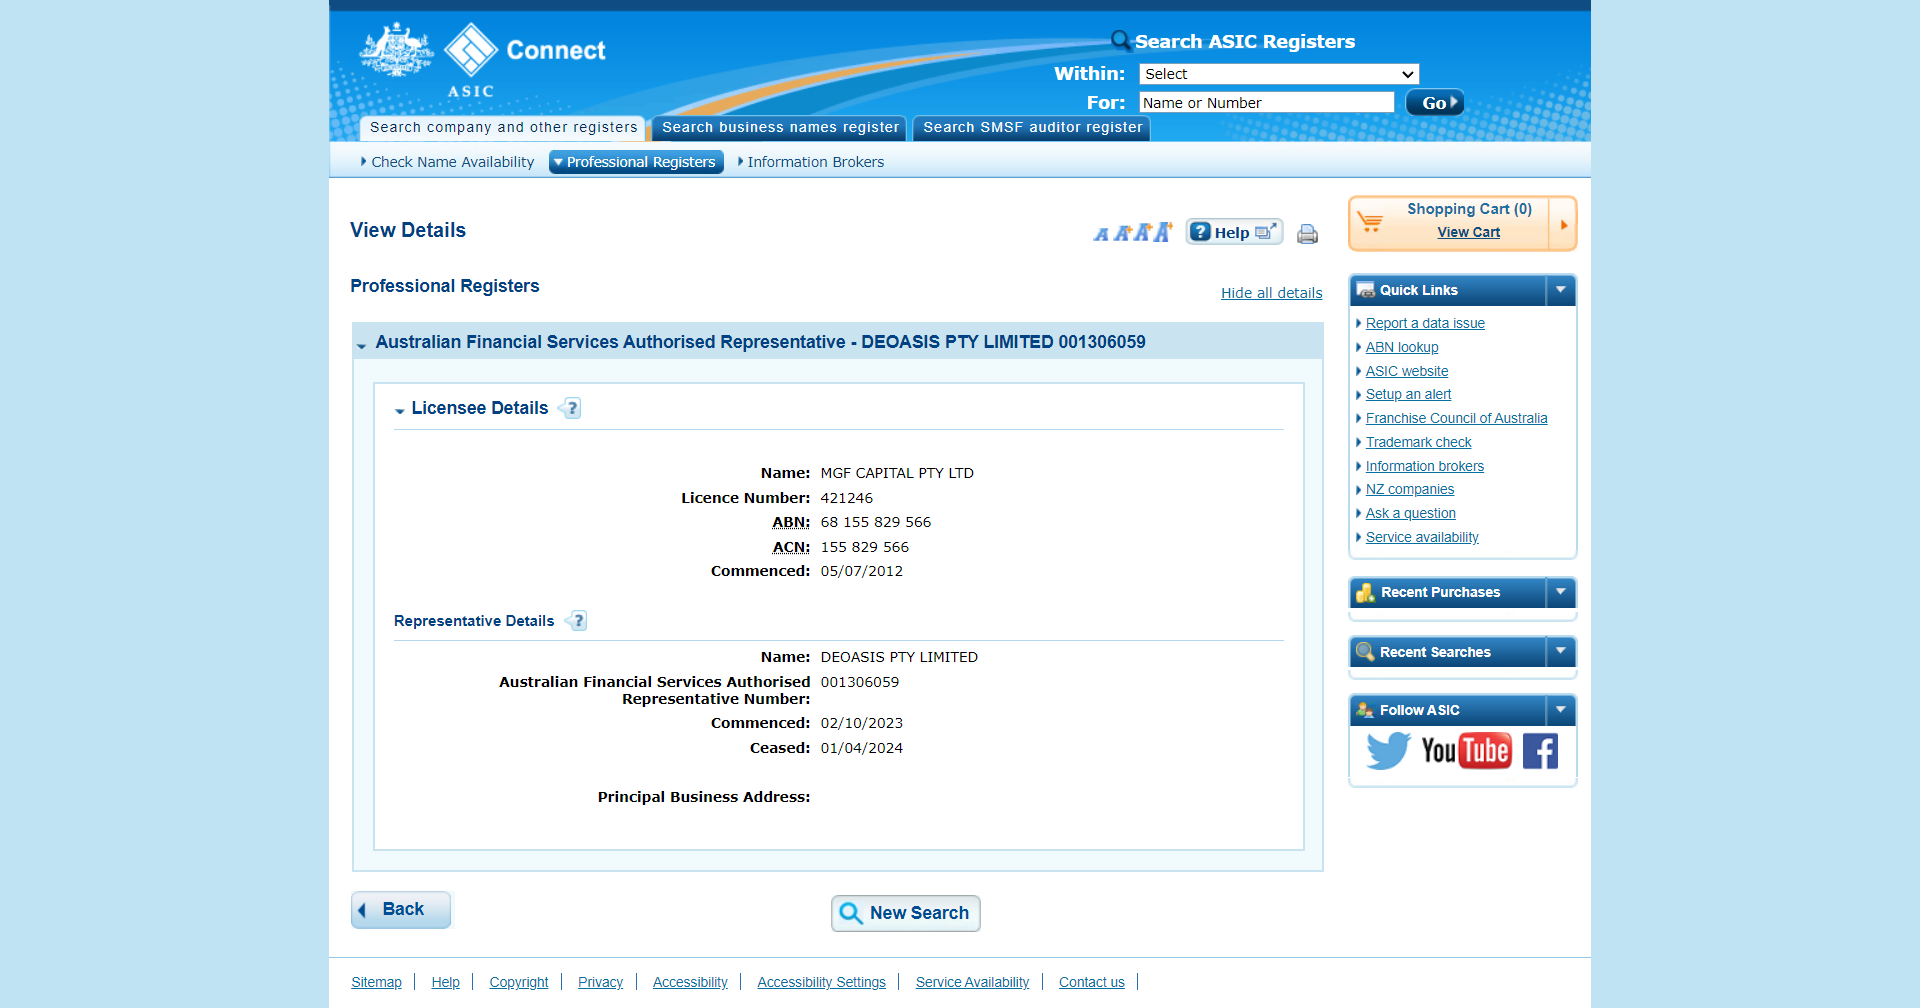
Task: Click the Hide all details link
Action: (x=1272, y=293)
